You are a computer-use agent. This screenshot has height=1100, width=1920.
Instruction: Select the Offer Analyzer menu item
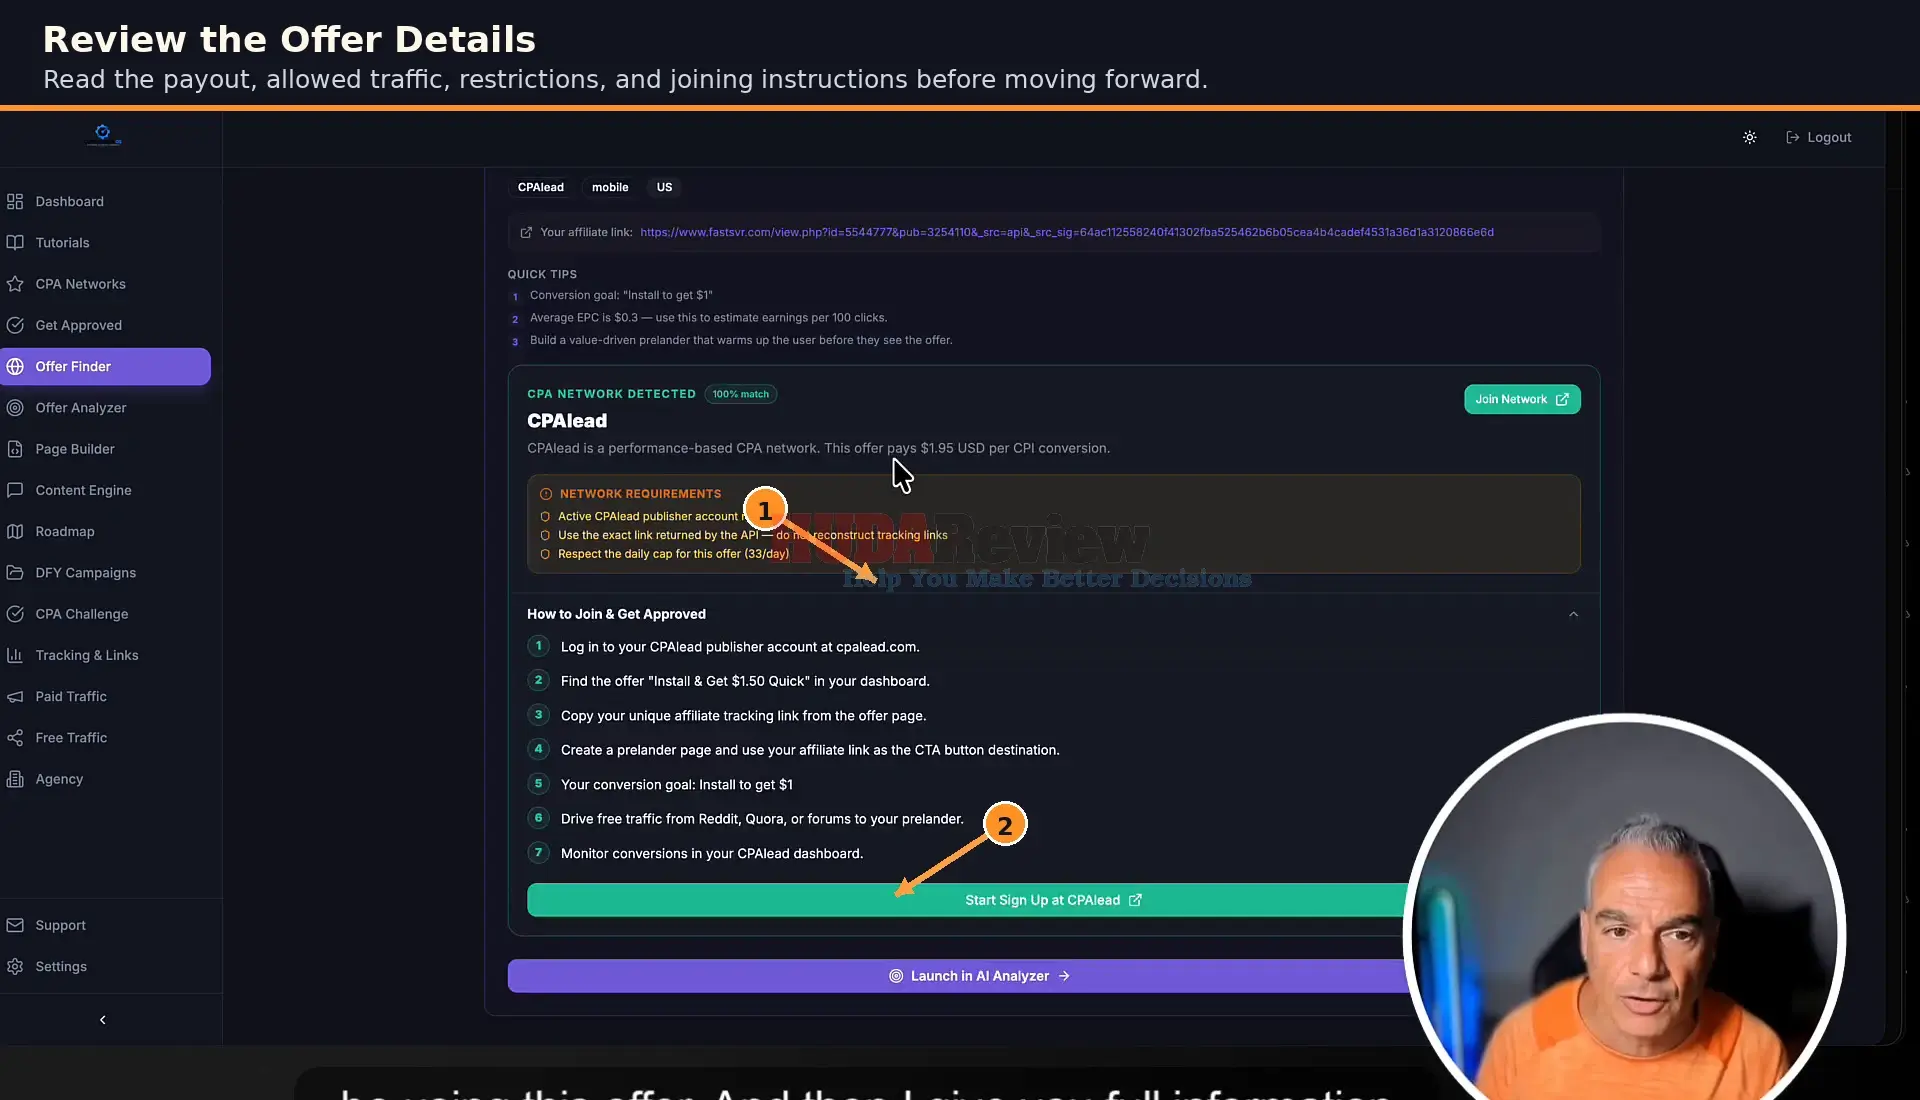[x=105, y=407]
